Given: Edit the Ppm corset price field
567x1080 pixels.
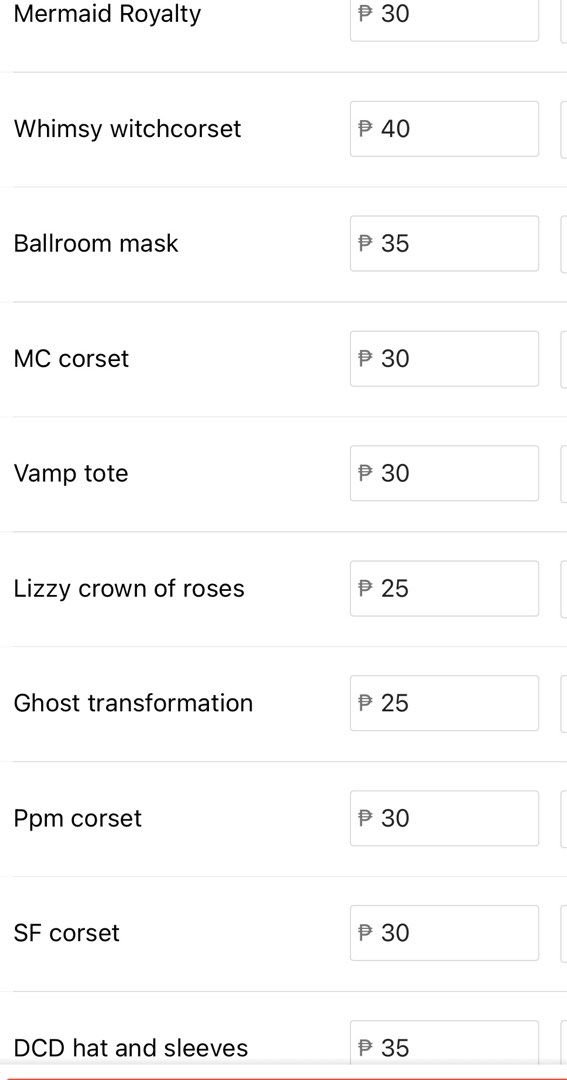Looking at the screenshot, I should [444, 818].
